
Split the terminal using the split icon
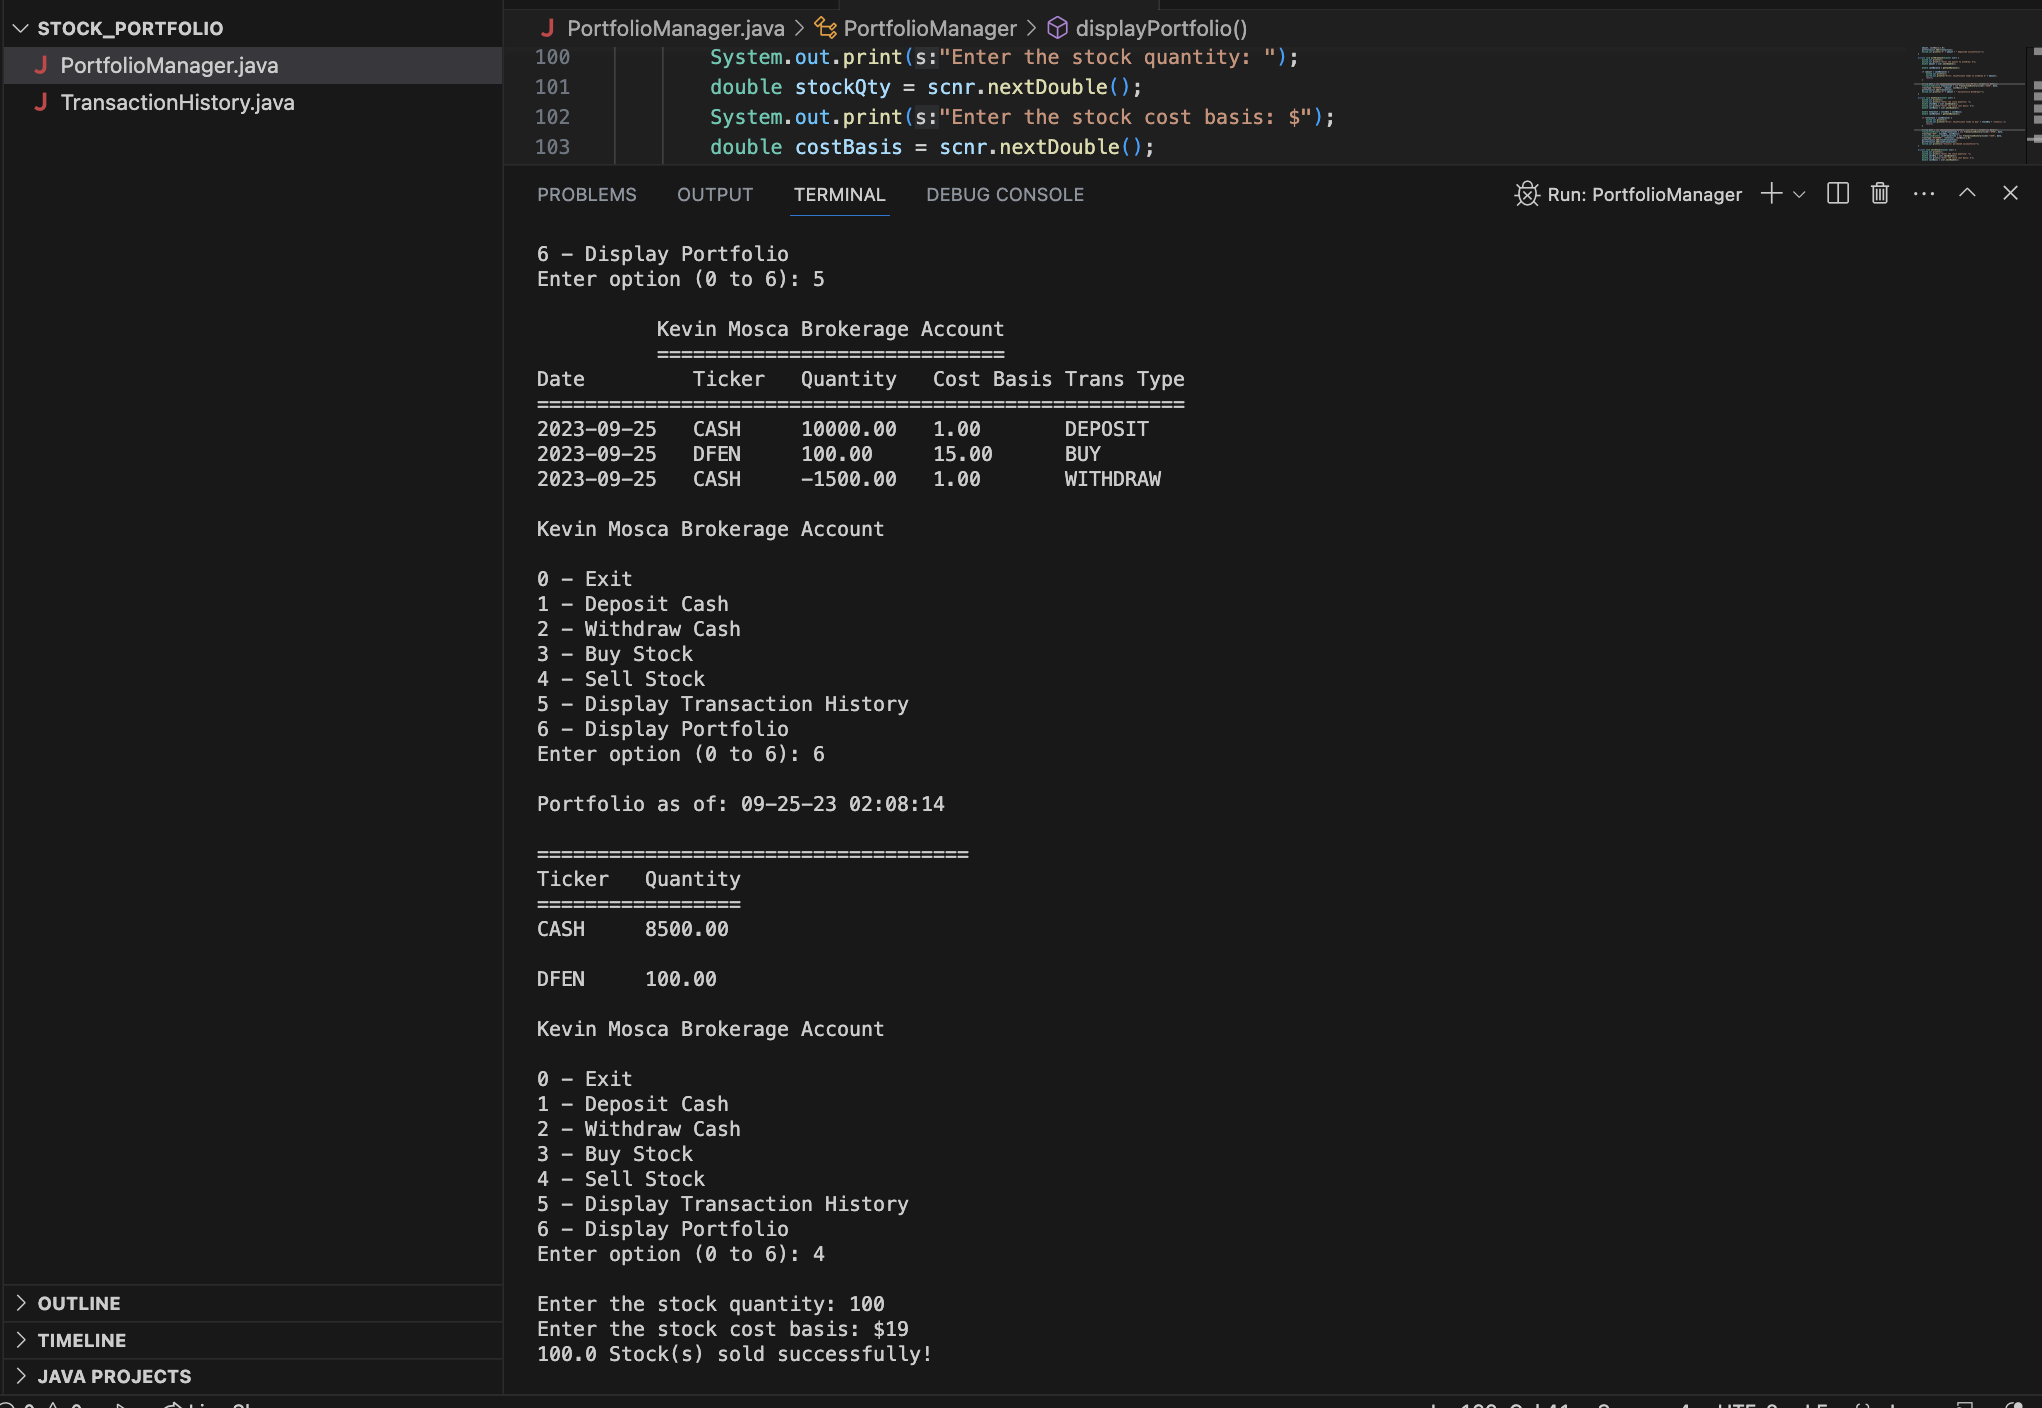1838,193
